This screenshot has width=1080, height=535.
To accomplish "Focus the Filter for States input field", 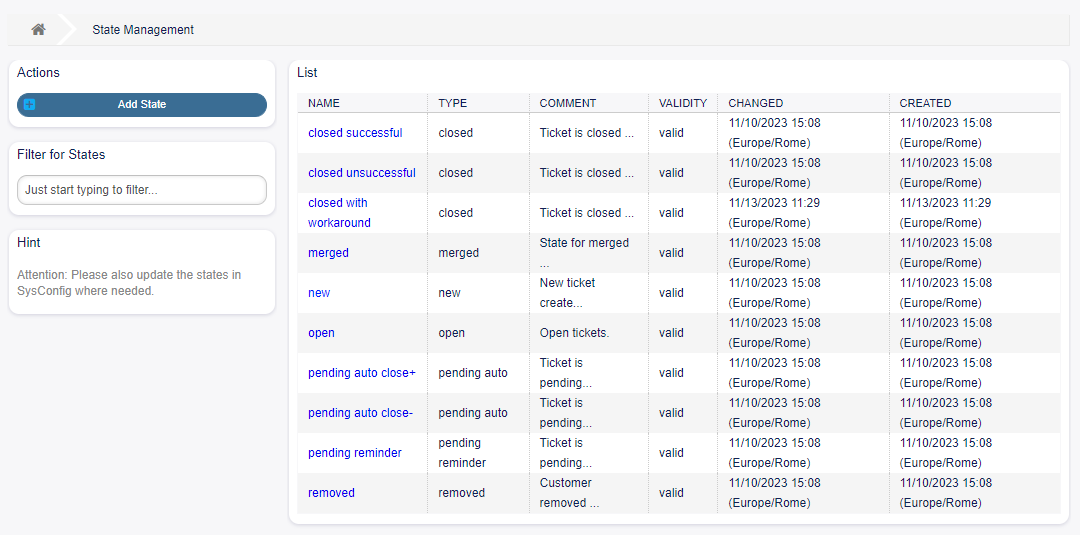I will click(x=142, y=190).
